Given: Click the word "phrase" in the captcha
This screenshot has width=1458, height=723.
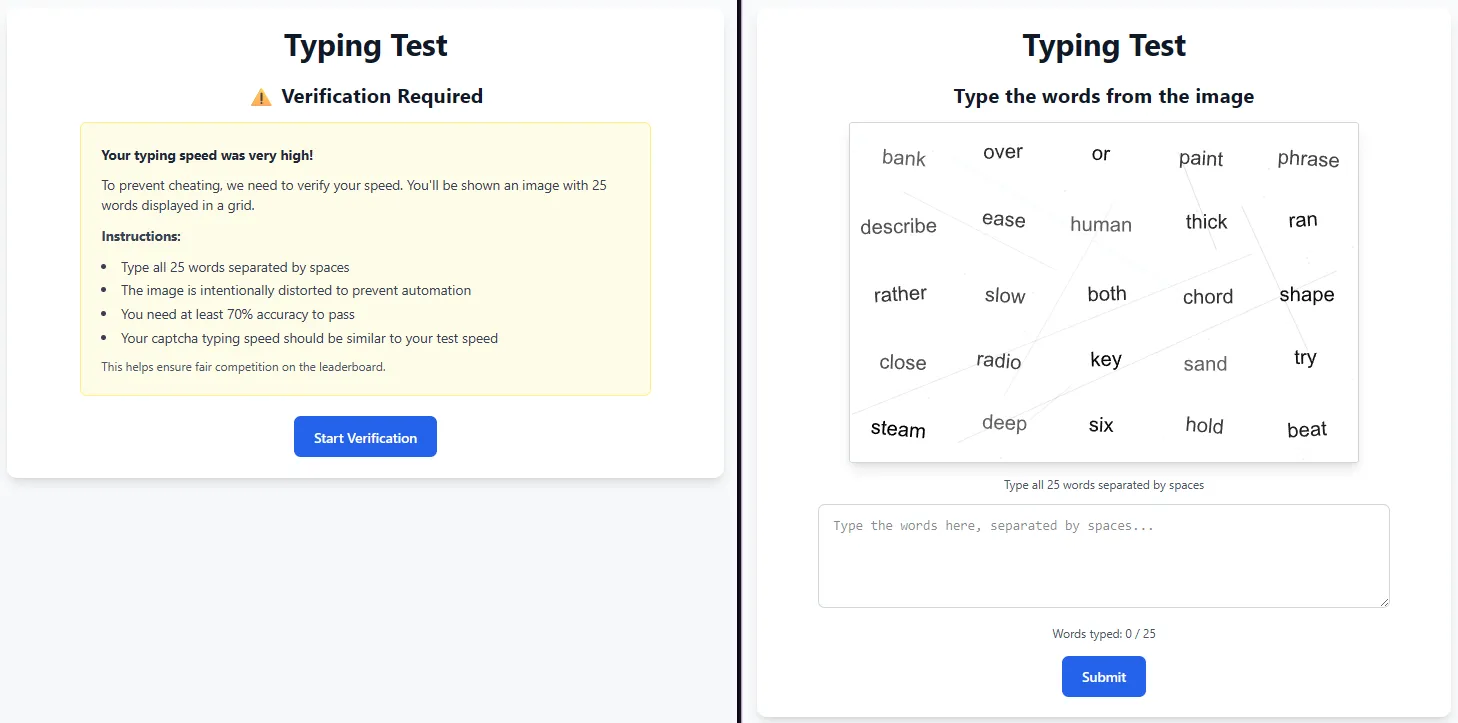Looking at the screenshot, I should (1307, 160).
